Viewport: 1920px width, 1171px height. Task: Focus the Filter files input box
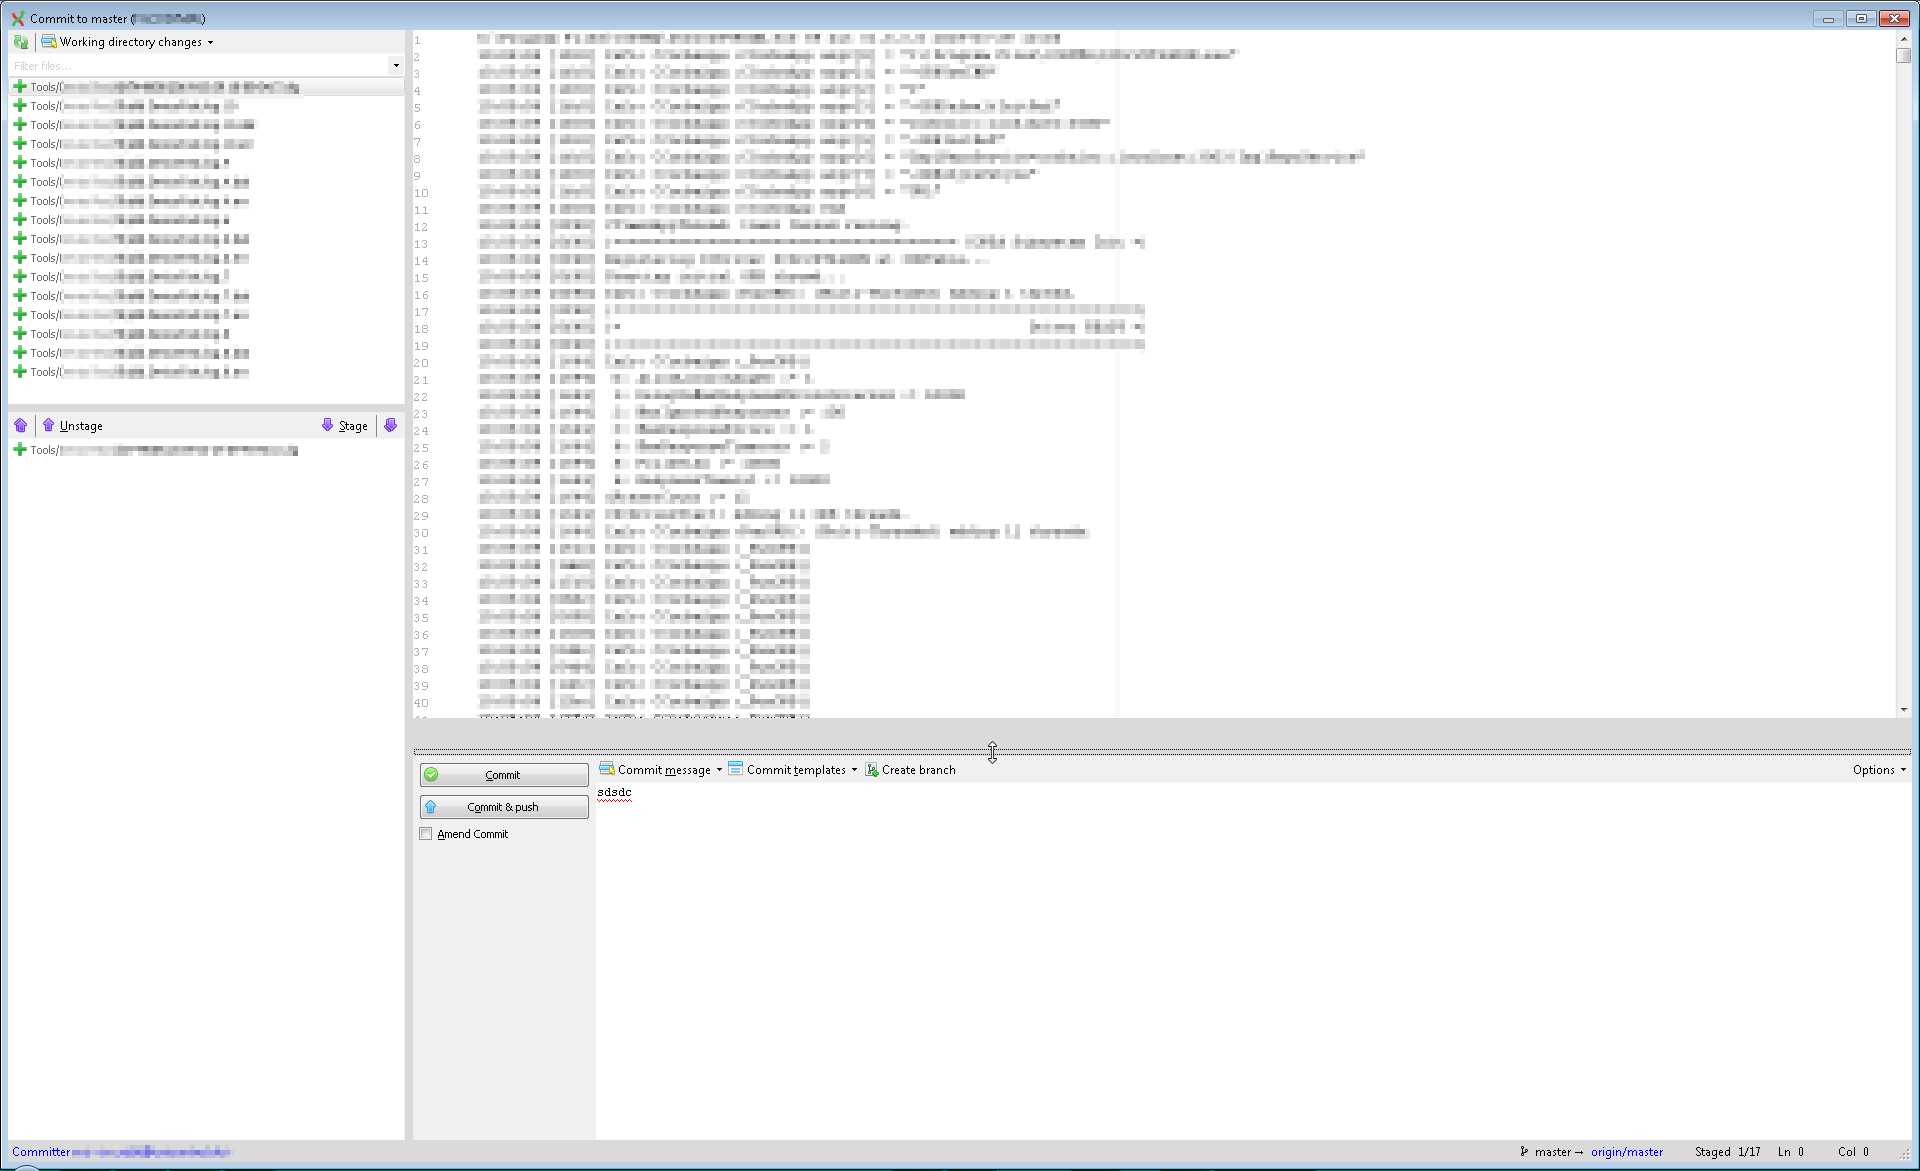point(198,66)
